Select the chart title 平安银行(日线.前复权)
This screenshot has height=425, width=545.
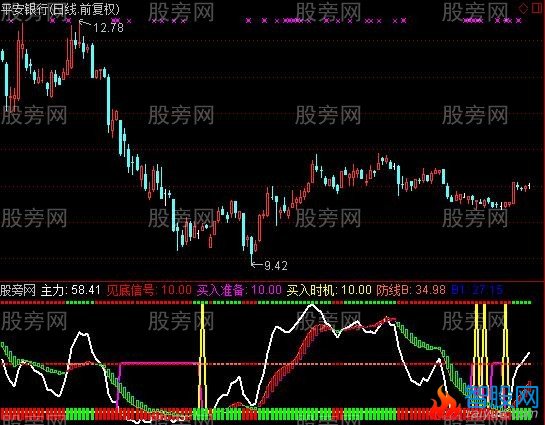pos(60,9)
